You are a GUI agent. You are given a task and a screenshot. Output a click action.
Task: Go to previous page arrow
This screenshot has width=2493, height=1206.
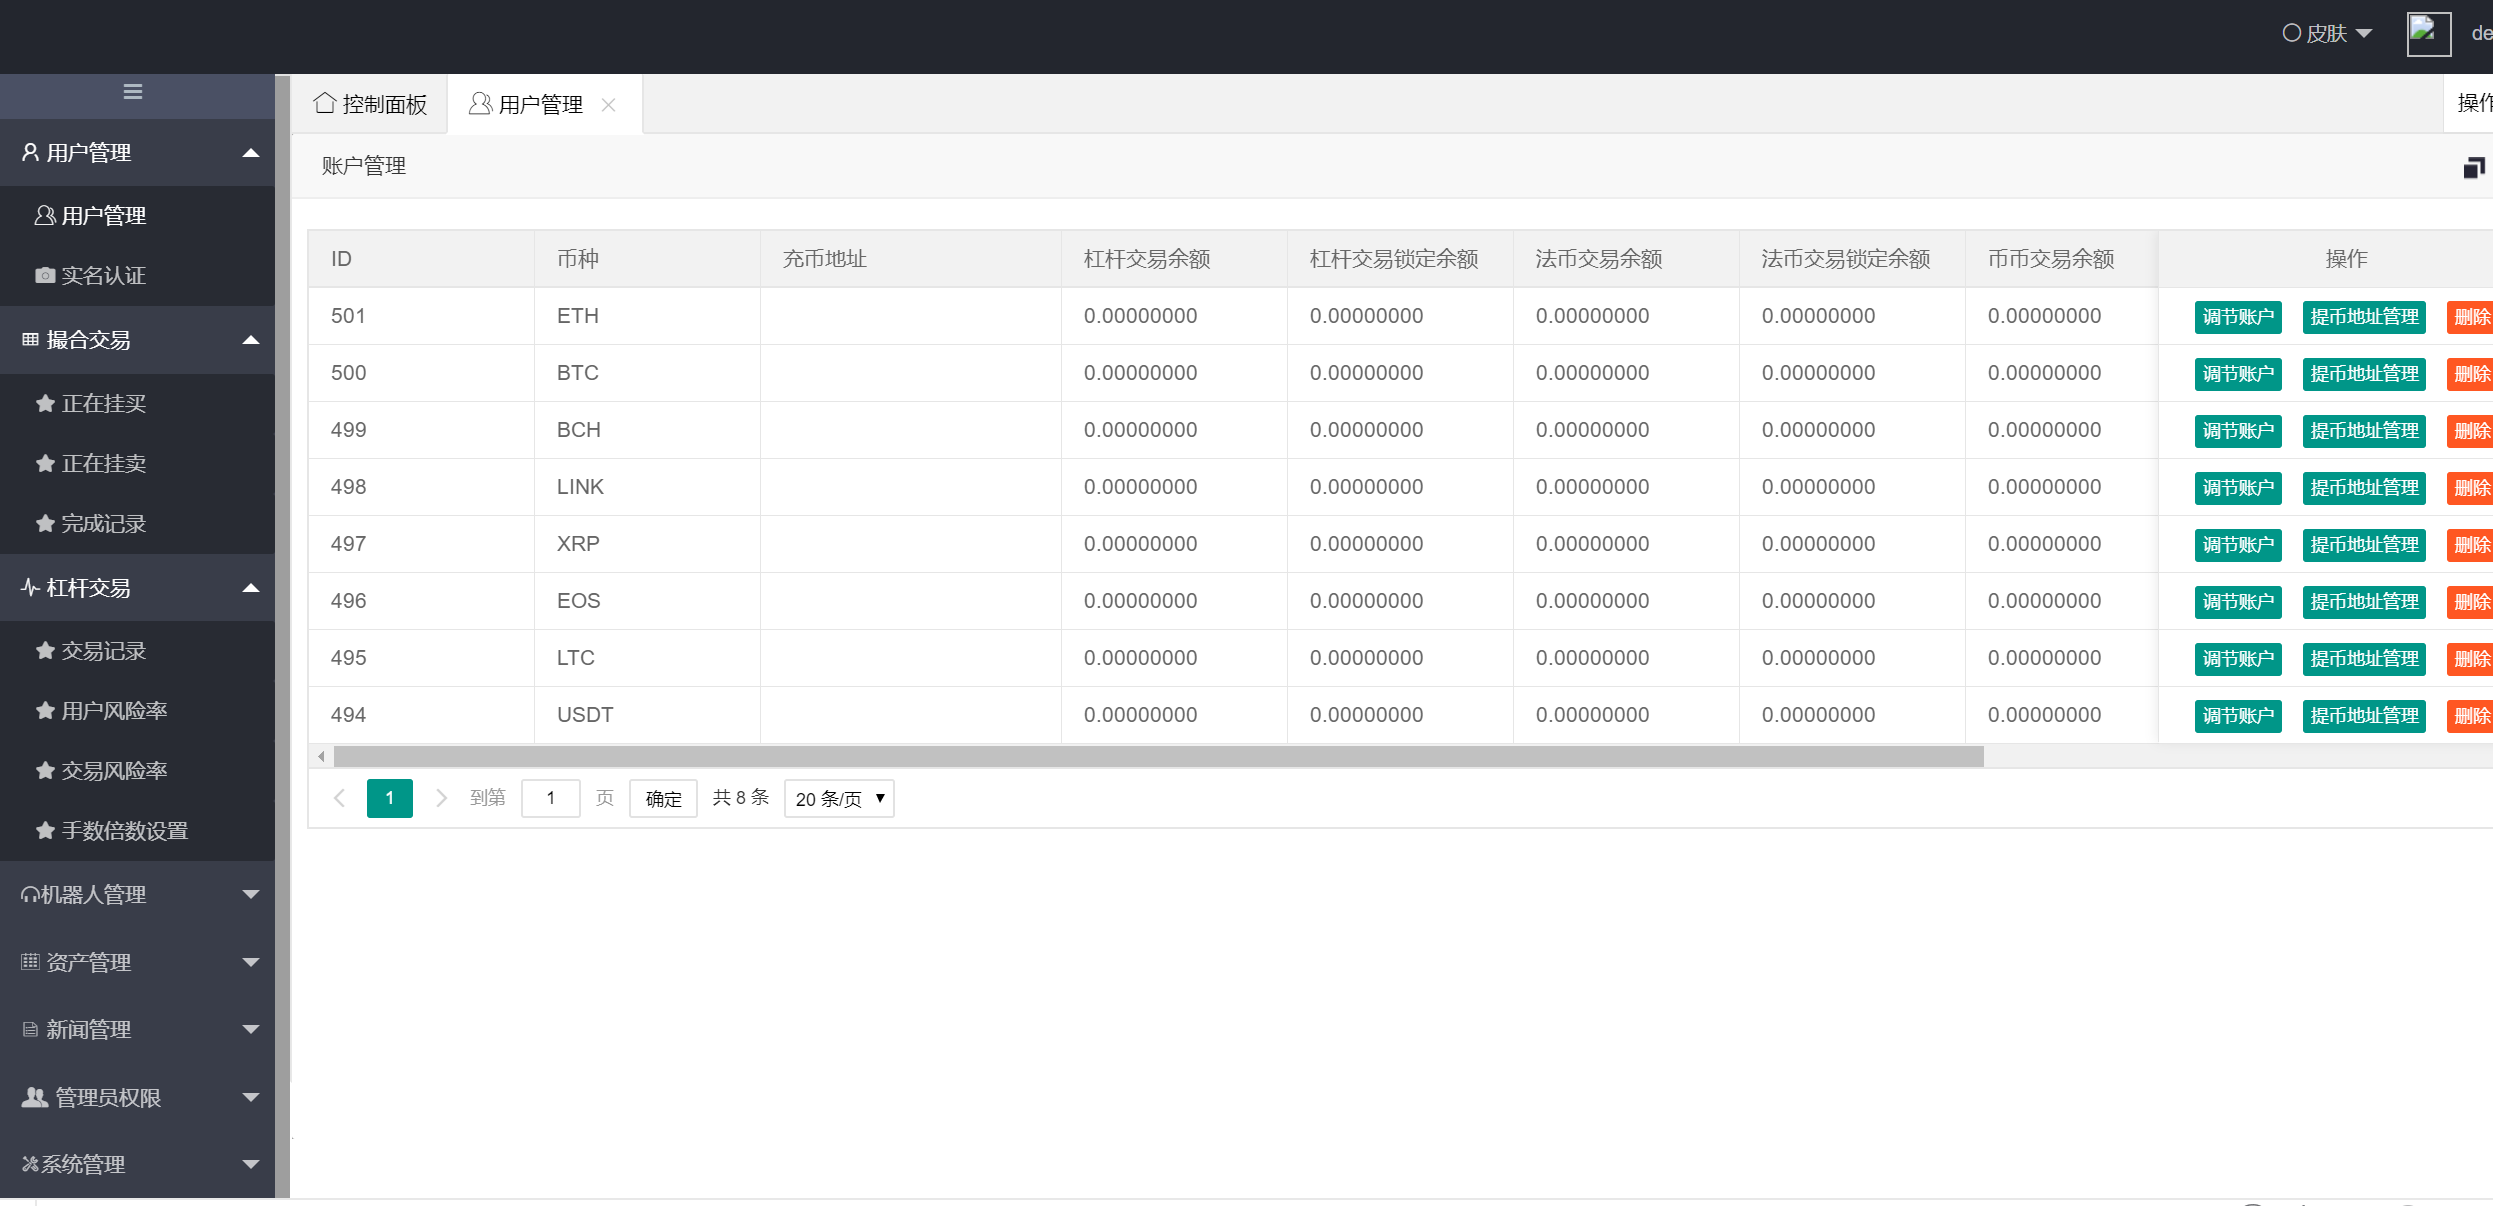click(x=339, y=798)
